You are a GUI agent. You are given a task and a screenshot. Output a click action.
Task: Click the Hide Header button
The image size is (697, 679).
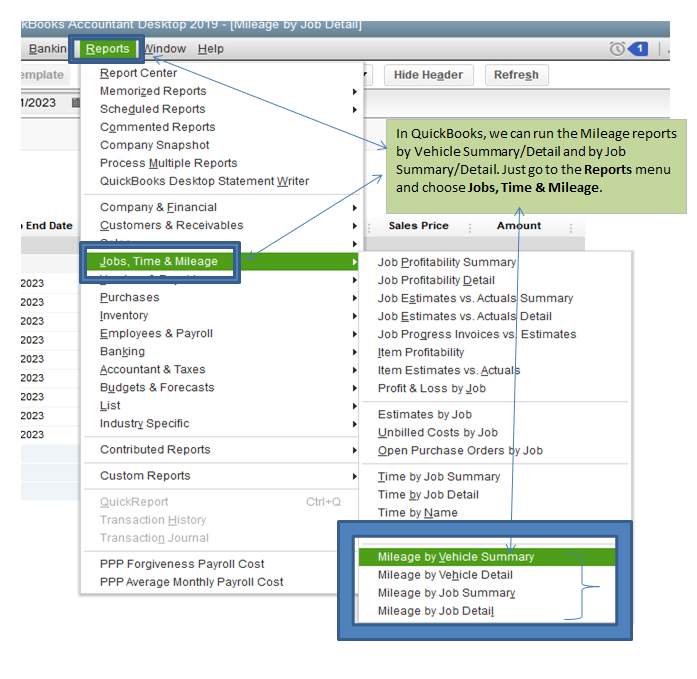pos(429,75)
